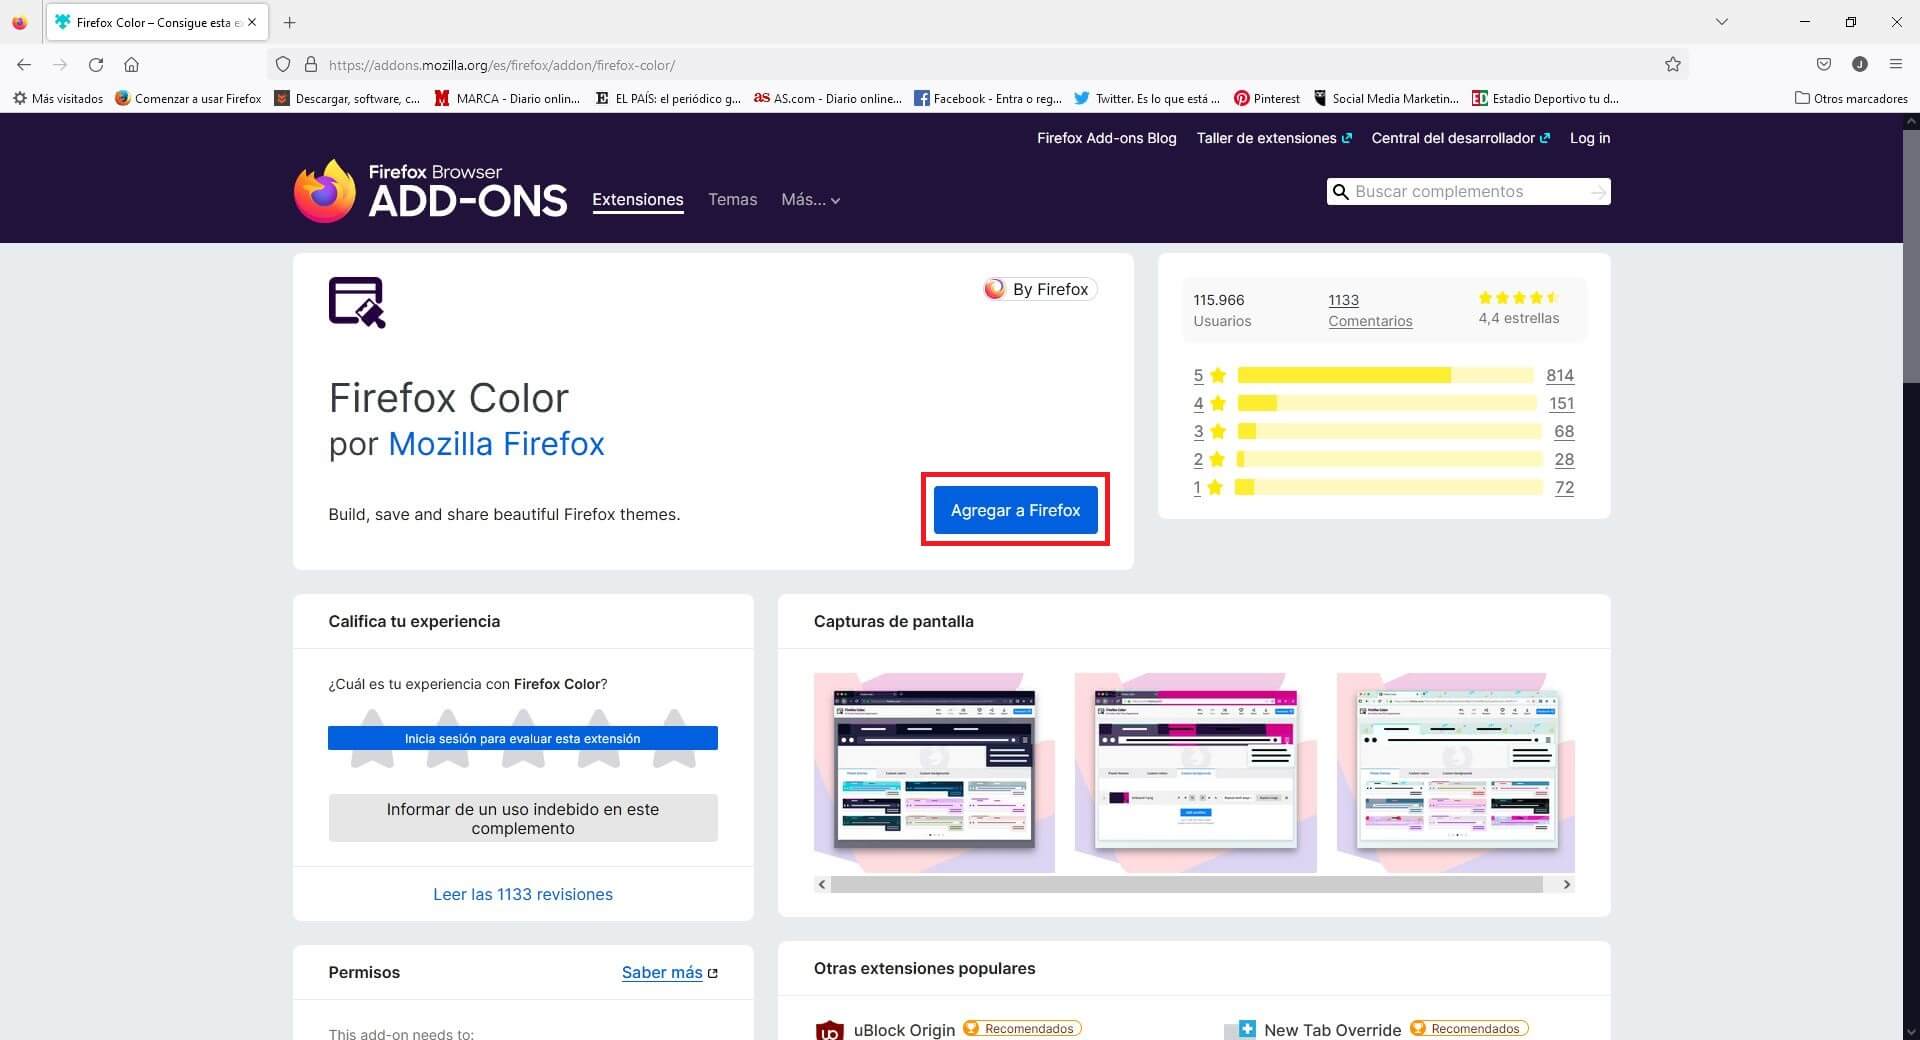Go back with the browser back arrow
Viewport: 1920px width, 1040px height.
[24, 64]
